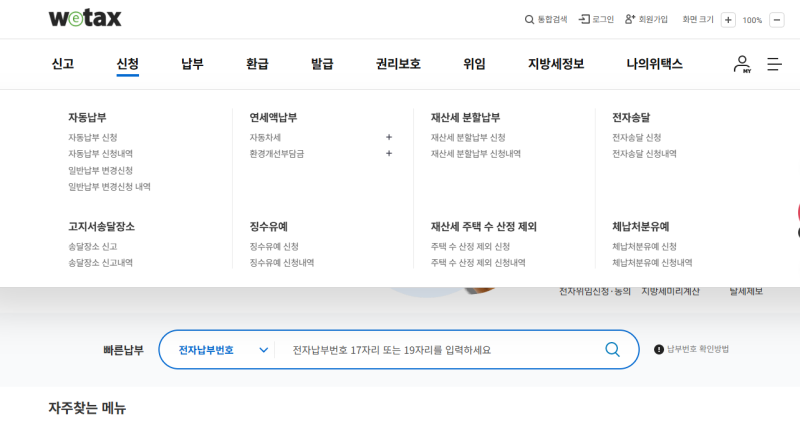Image resolution: width=800 pixels, height=423 pixels.
Task: Open the 위임 menu
Action: point(474,64)
